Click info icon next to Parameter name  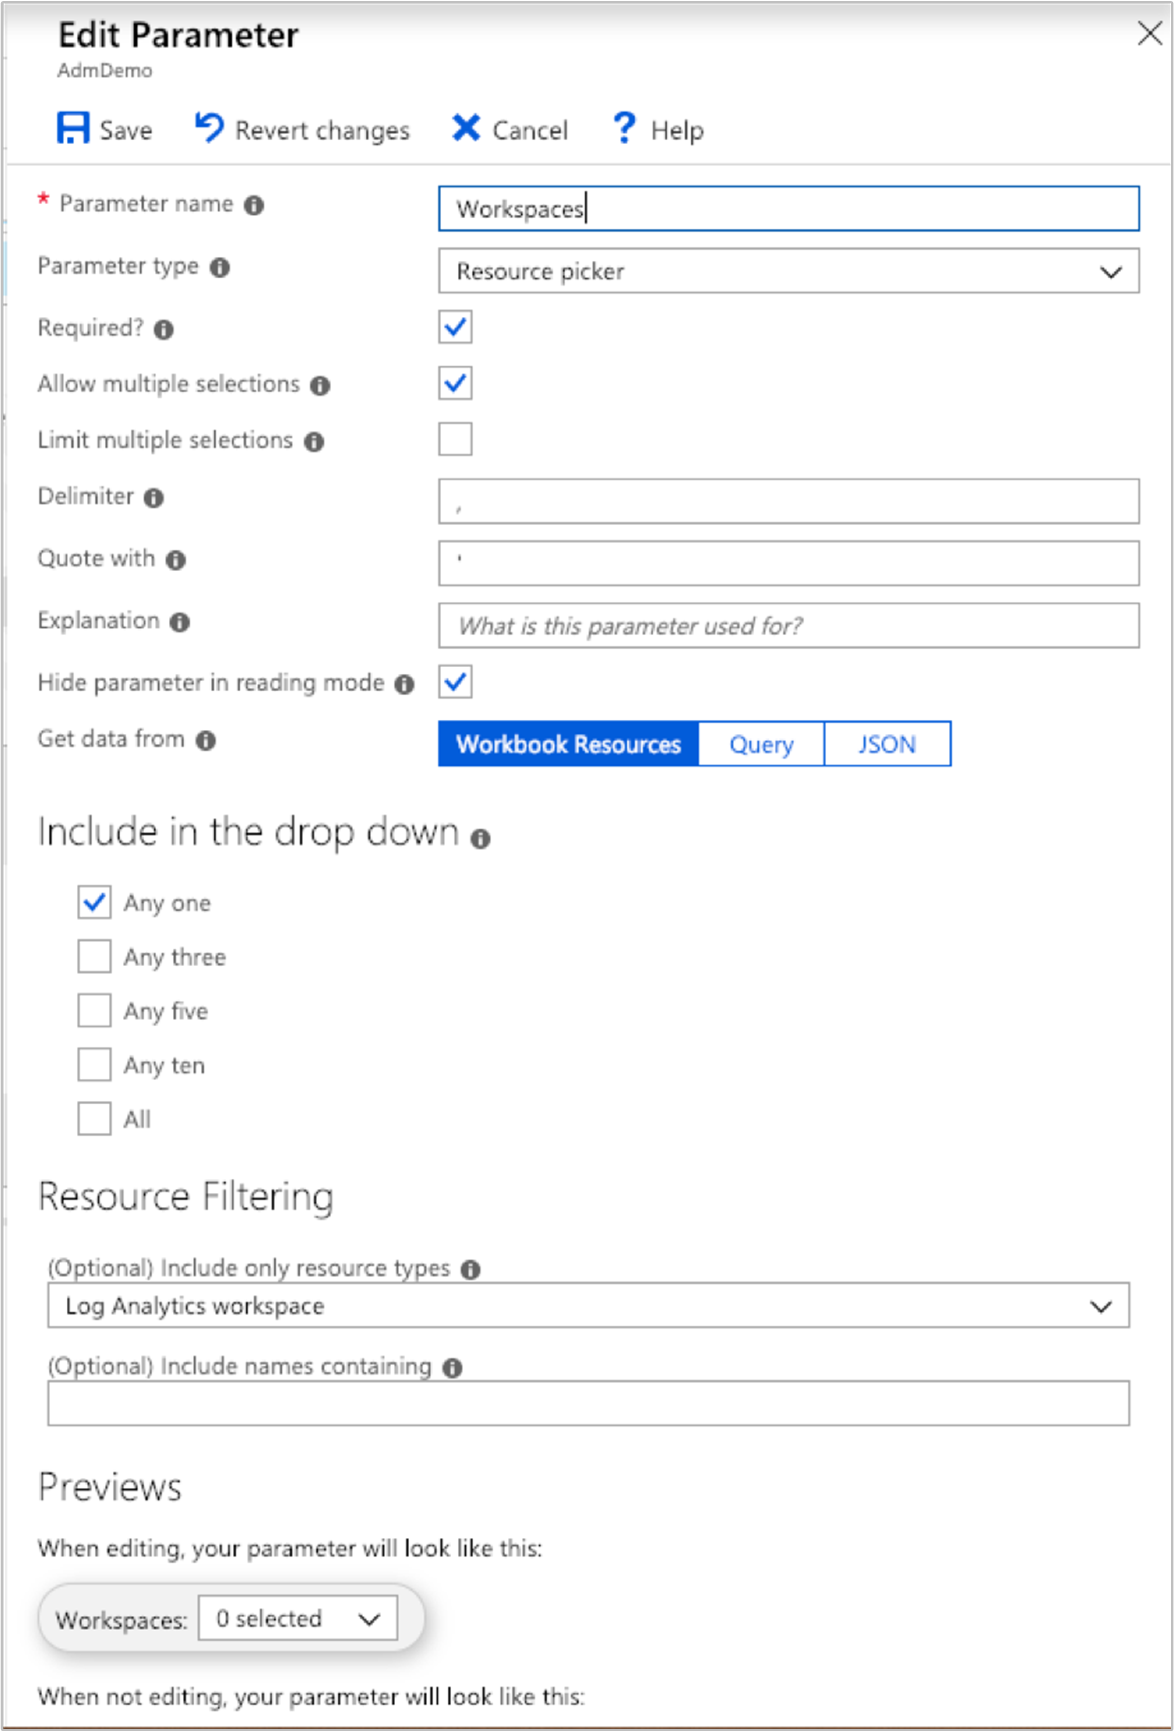255,205
